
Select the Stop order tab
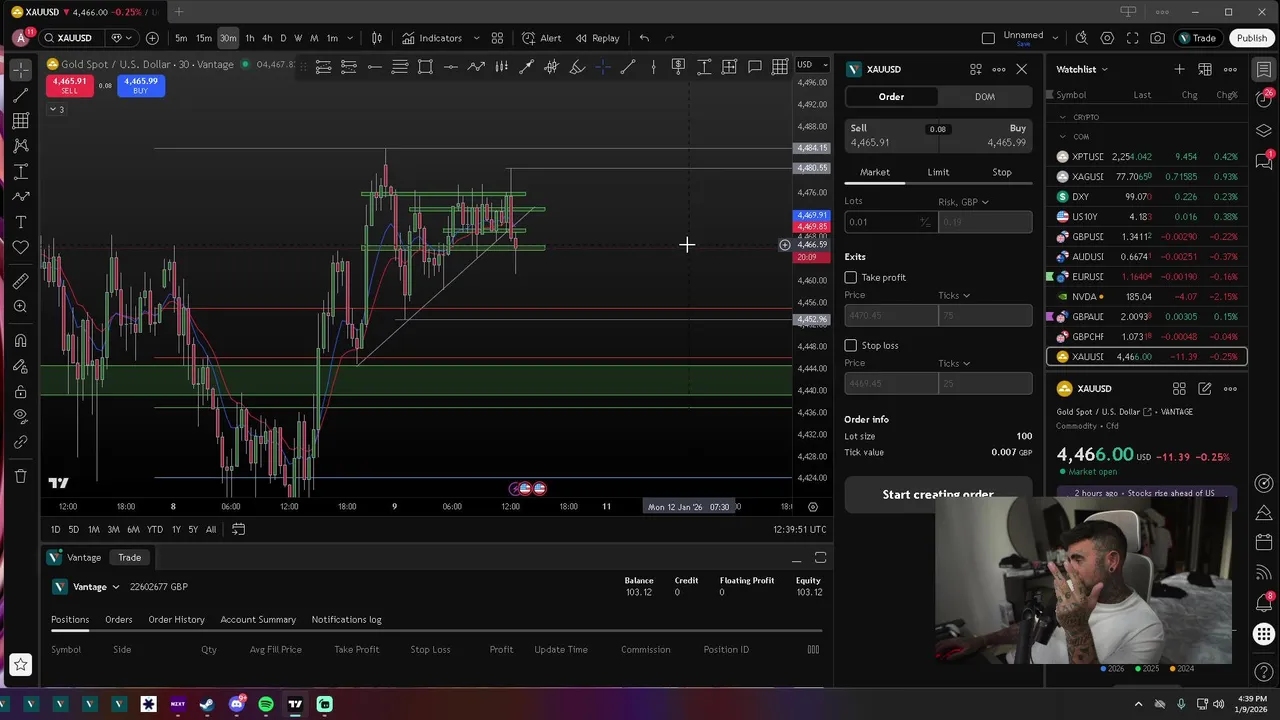point(1001,172)
